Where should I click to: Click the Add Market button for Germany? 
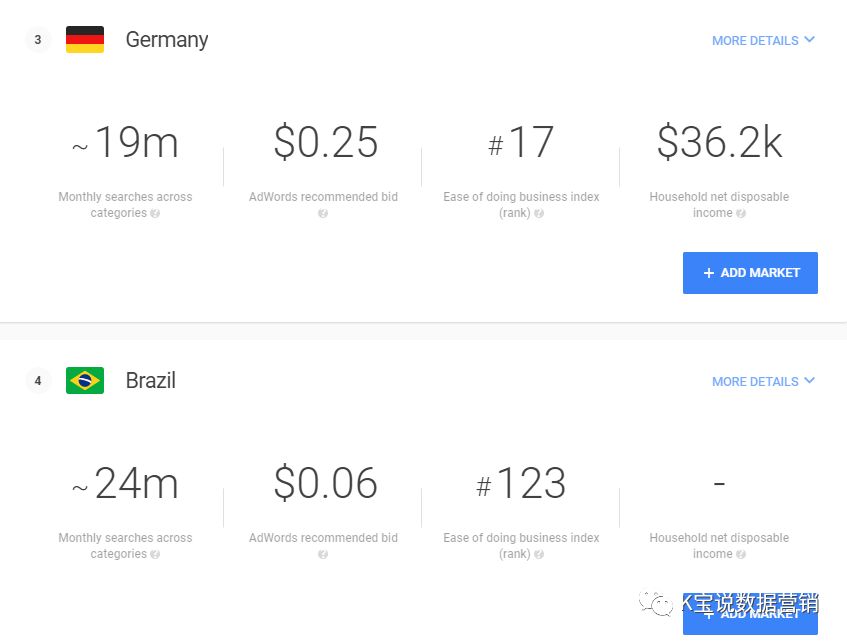coord(750,273)
